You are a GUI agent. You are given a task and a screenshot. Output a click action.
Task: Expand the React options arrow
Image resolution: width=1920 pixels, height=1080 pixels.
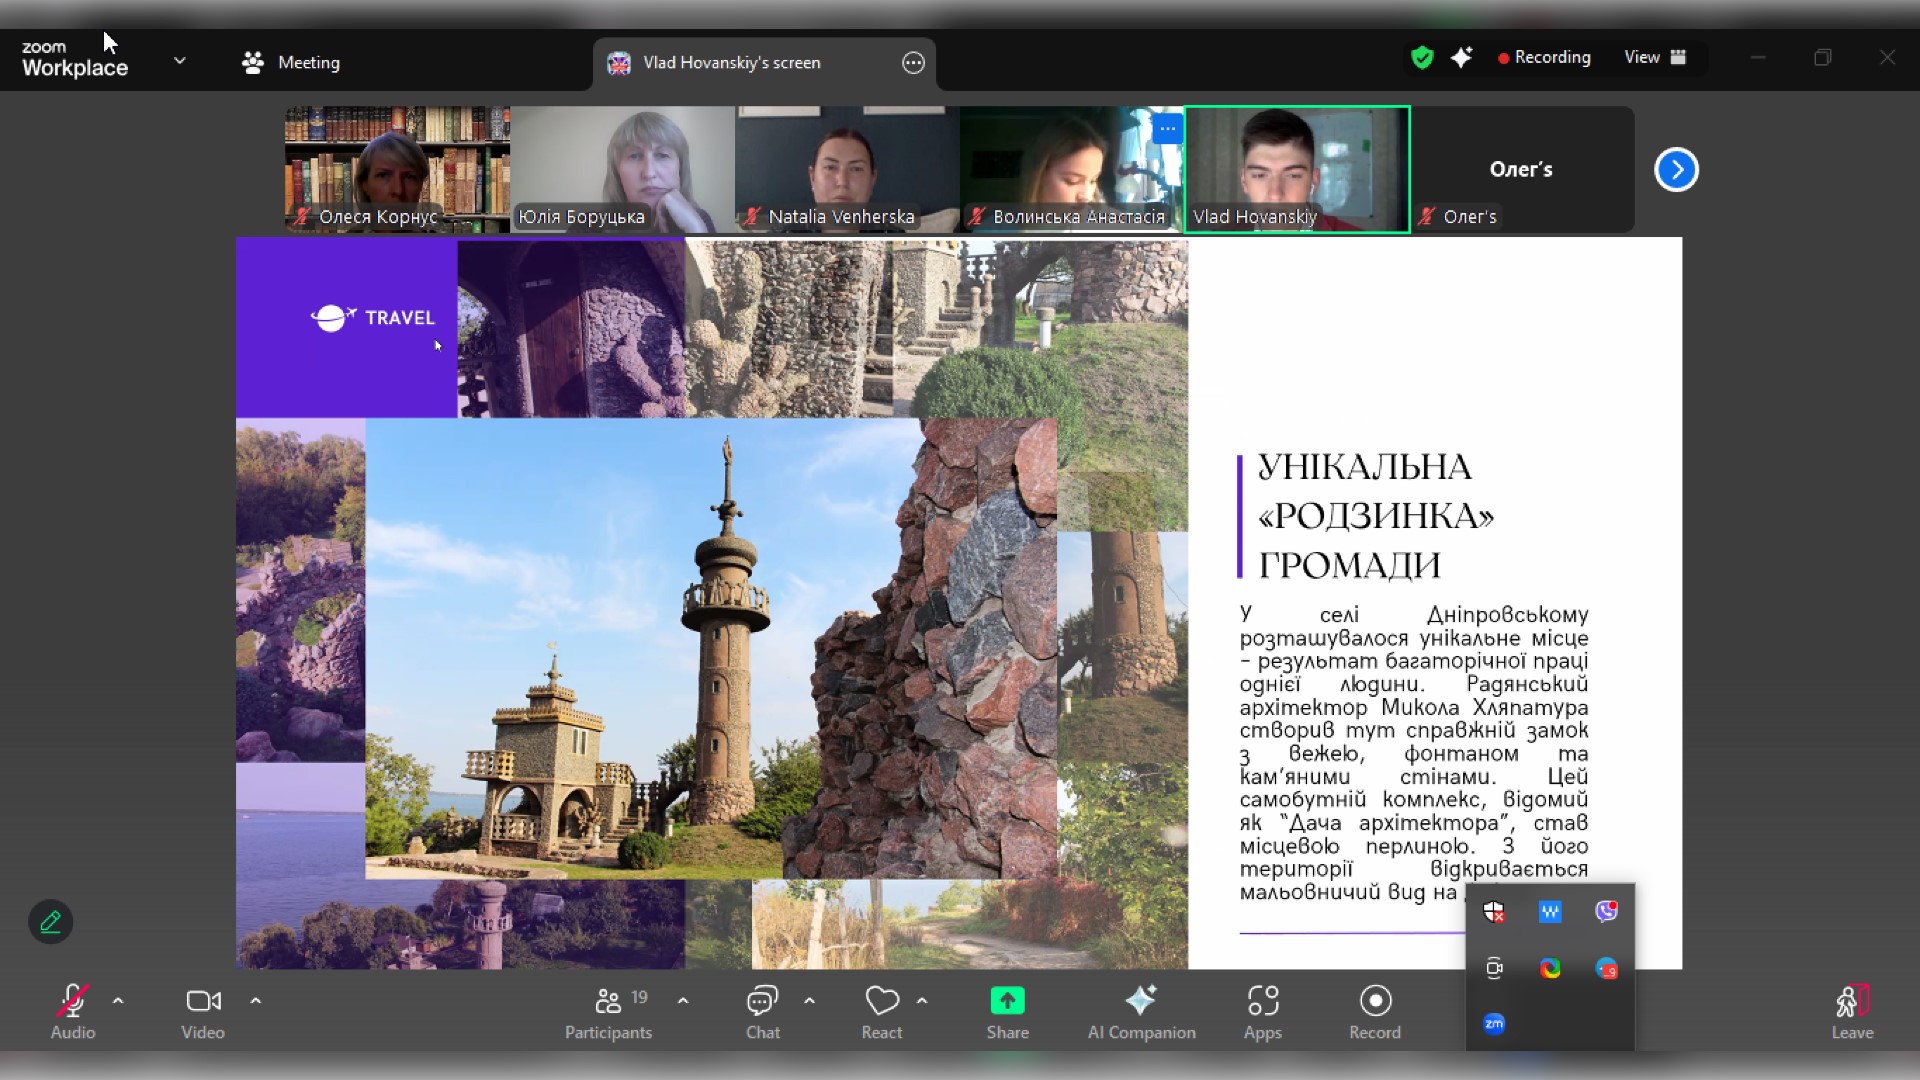(x=922, y=1000)
